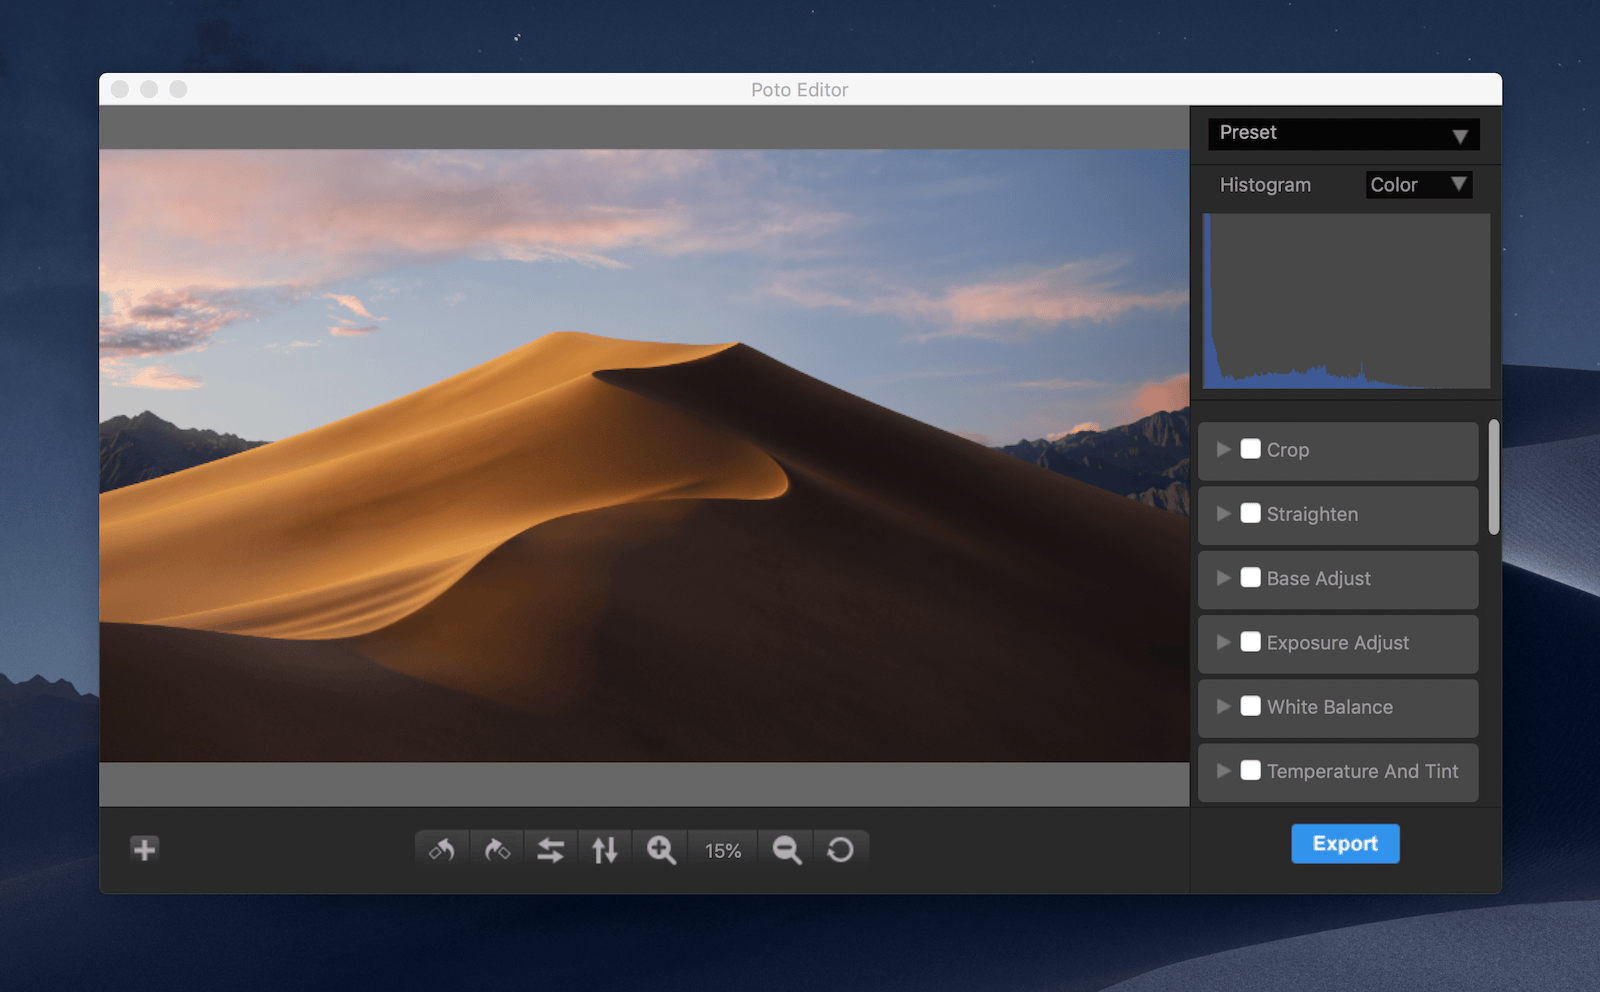Click the adjustments panel scrollbar
The width and height of the screenshot is (1600, 992).
coord(1494,477)
